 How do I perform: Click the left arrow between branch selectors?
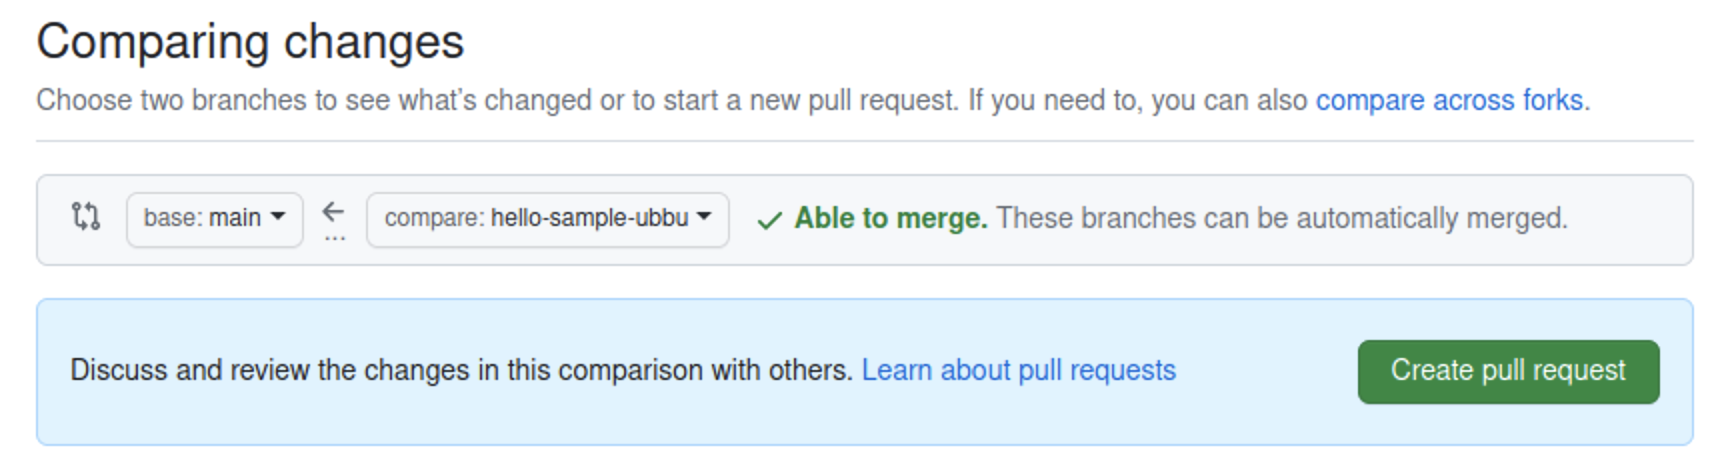coord(333,211)
